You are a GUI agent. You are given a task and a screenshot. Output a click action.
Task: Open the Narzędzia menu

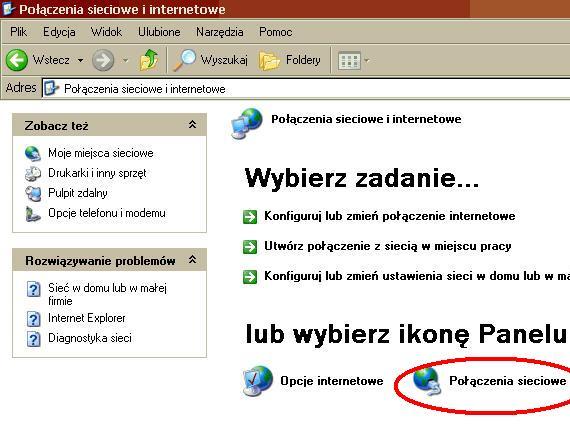click(x=220, y=32)
